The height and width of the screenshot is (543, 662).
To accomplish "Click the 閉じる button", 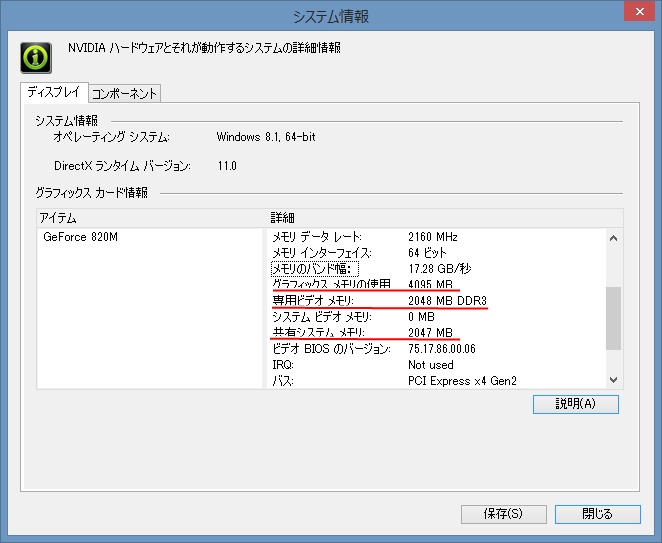I will coord(597,514).
